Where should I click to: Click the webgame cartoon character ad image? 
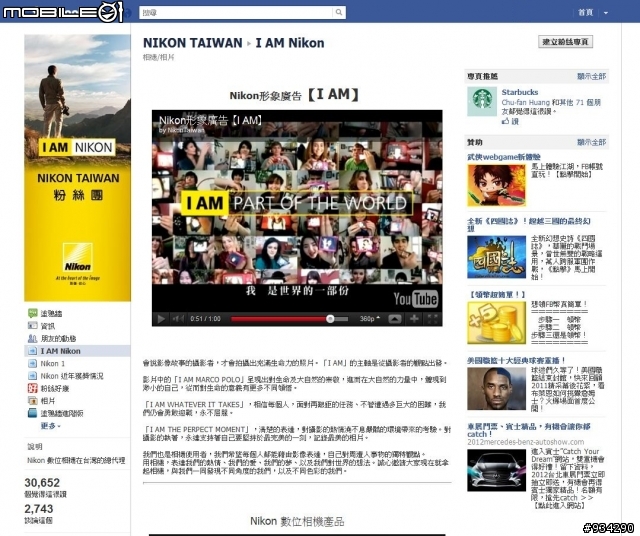[x=497, y=185]
